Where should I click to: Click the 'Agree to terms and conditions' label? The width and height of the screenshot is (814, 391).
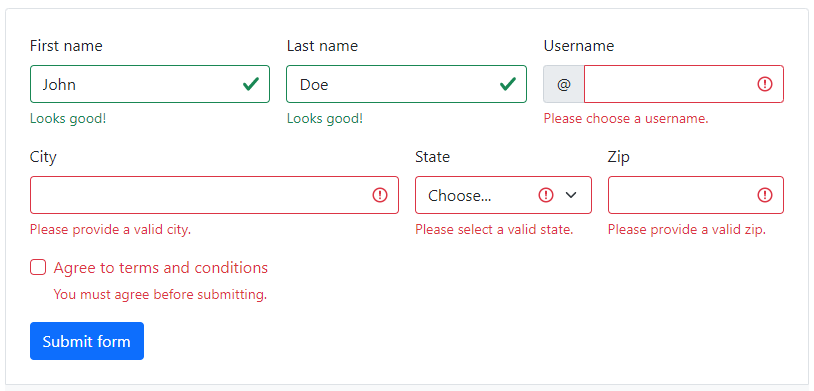coord(161,267)
